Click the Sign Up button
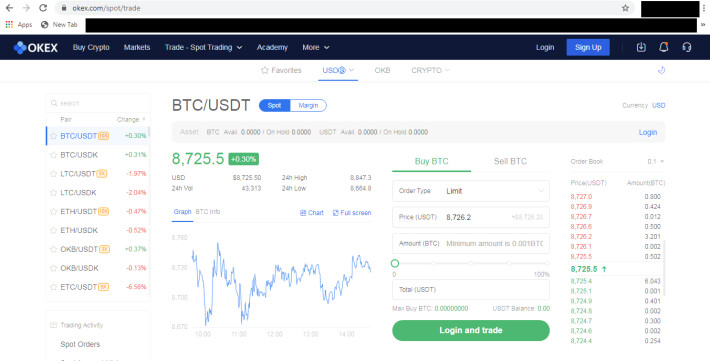 [588, 48]
